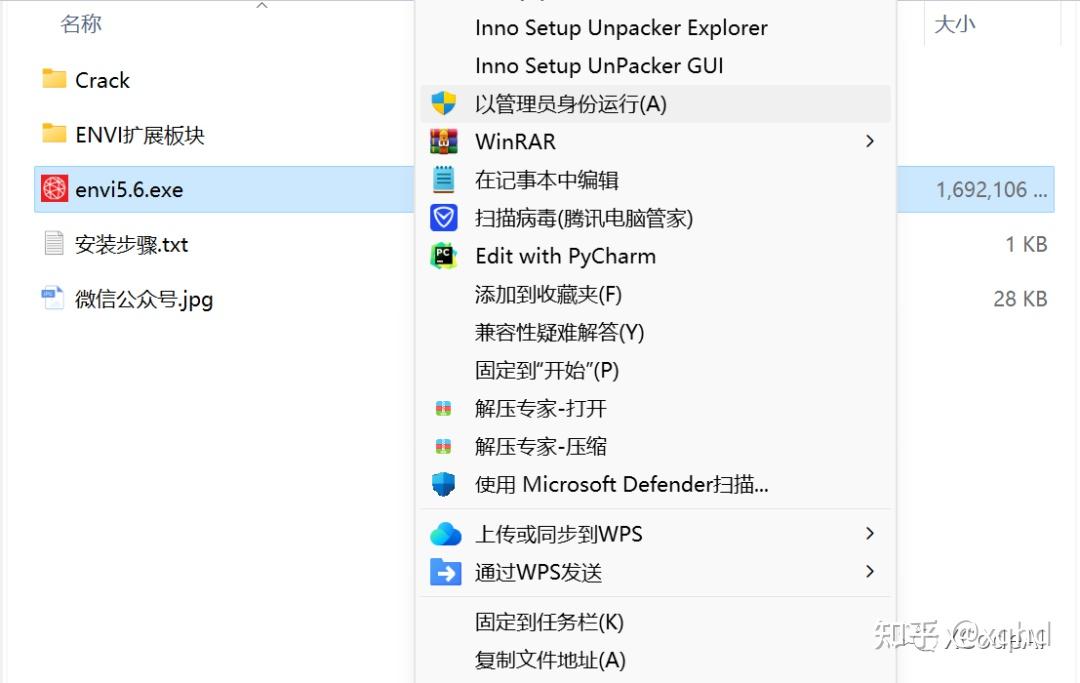This screenshot has width=1080, height=683.
Task: Sort files by the 名称 column header
Action: pos(81,23)
